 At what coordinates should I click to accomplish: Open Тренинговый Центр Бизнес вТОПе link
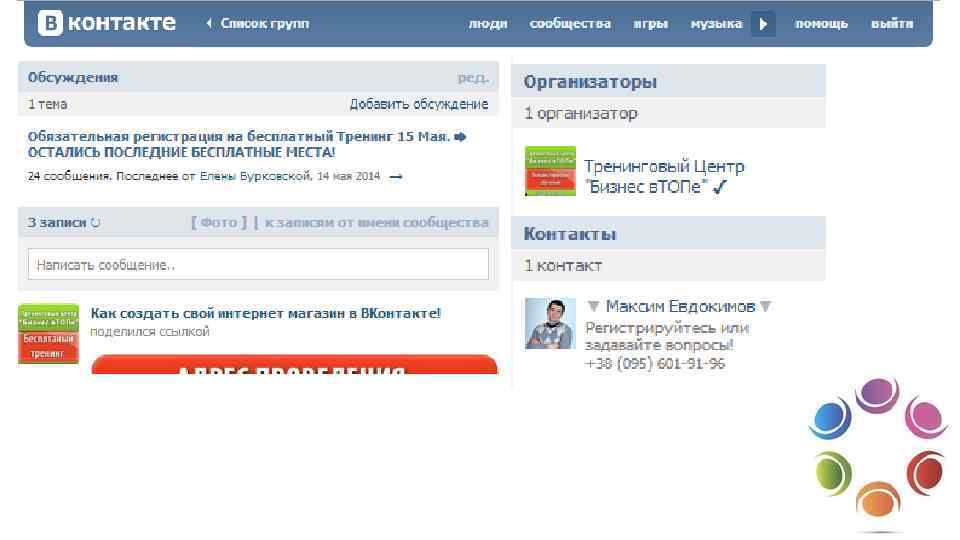[664, 176]
